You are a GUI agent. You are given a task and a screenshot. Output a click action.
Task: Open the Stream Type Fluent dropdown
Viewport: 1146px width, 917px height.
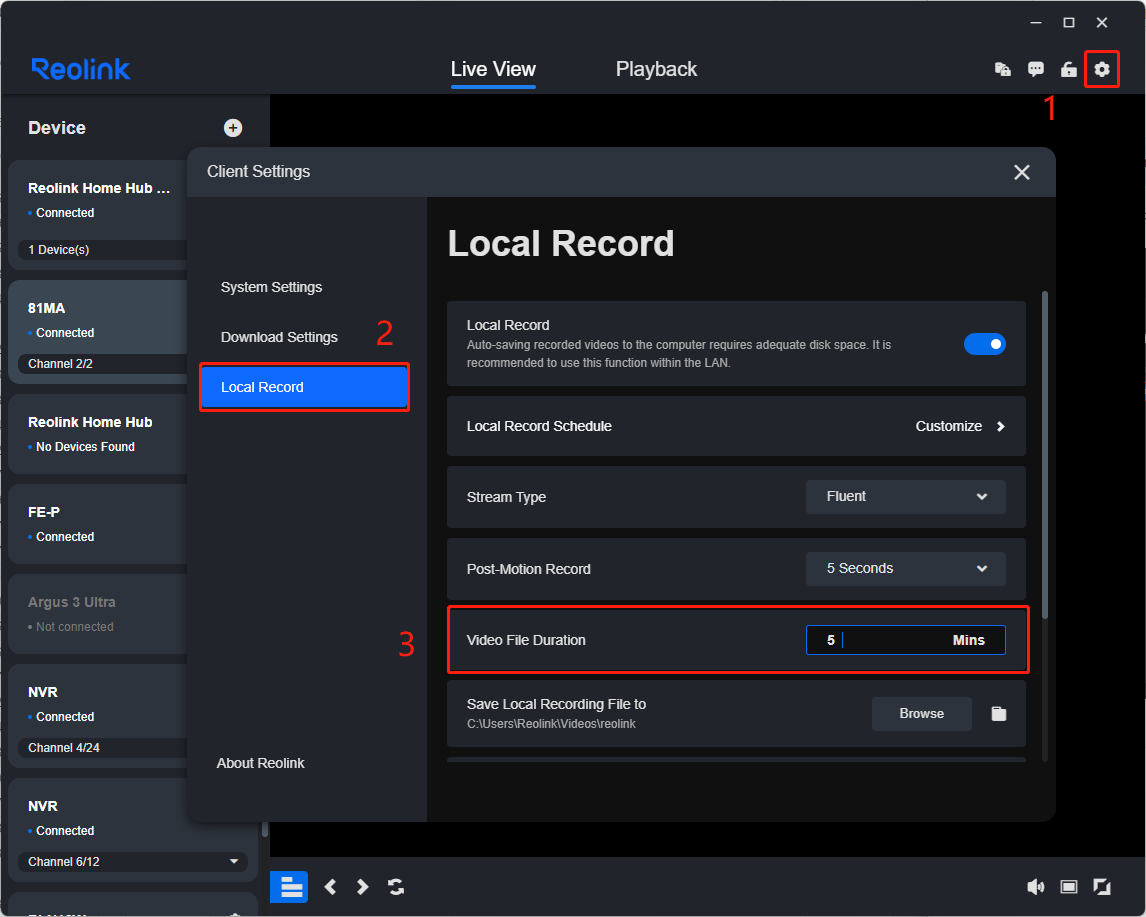(x=906, y=497)
